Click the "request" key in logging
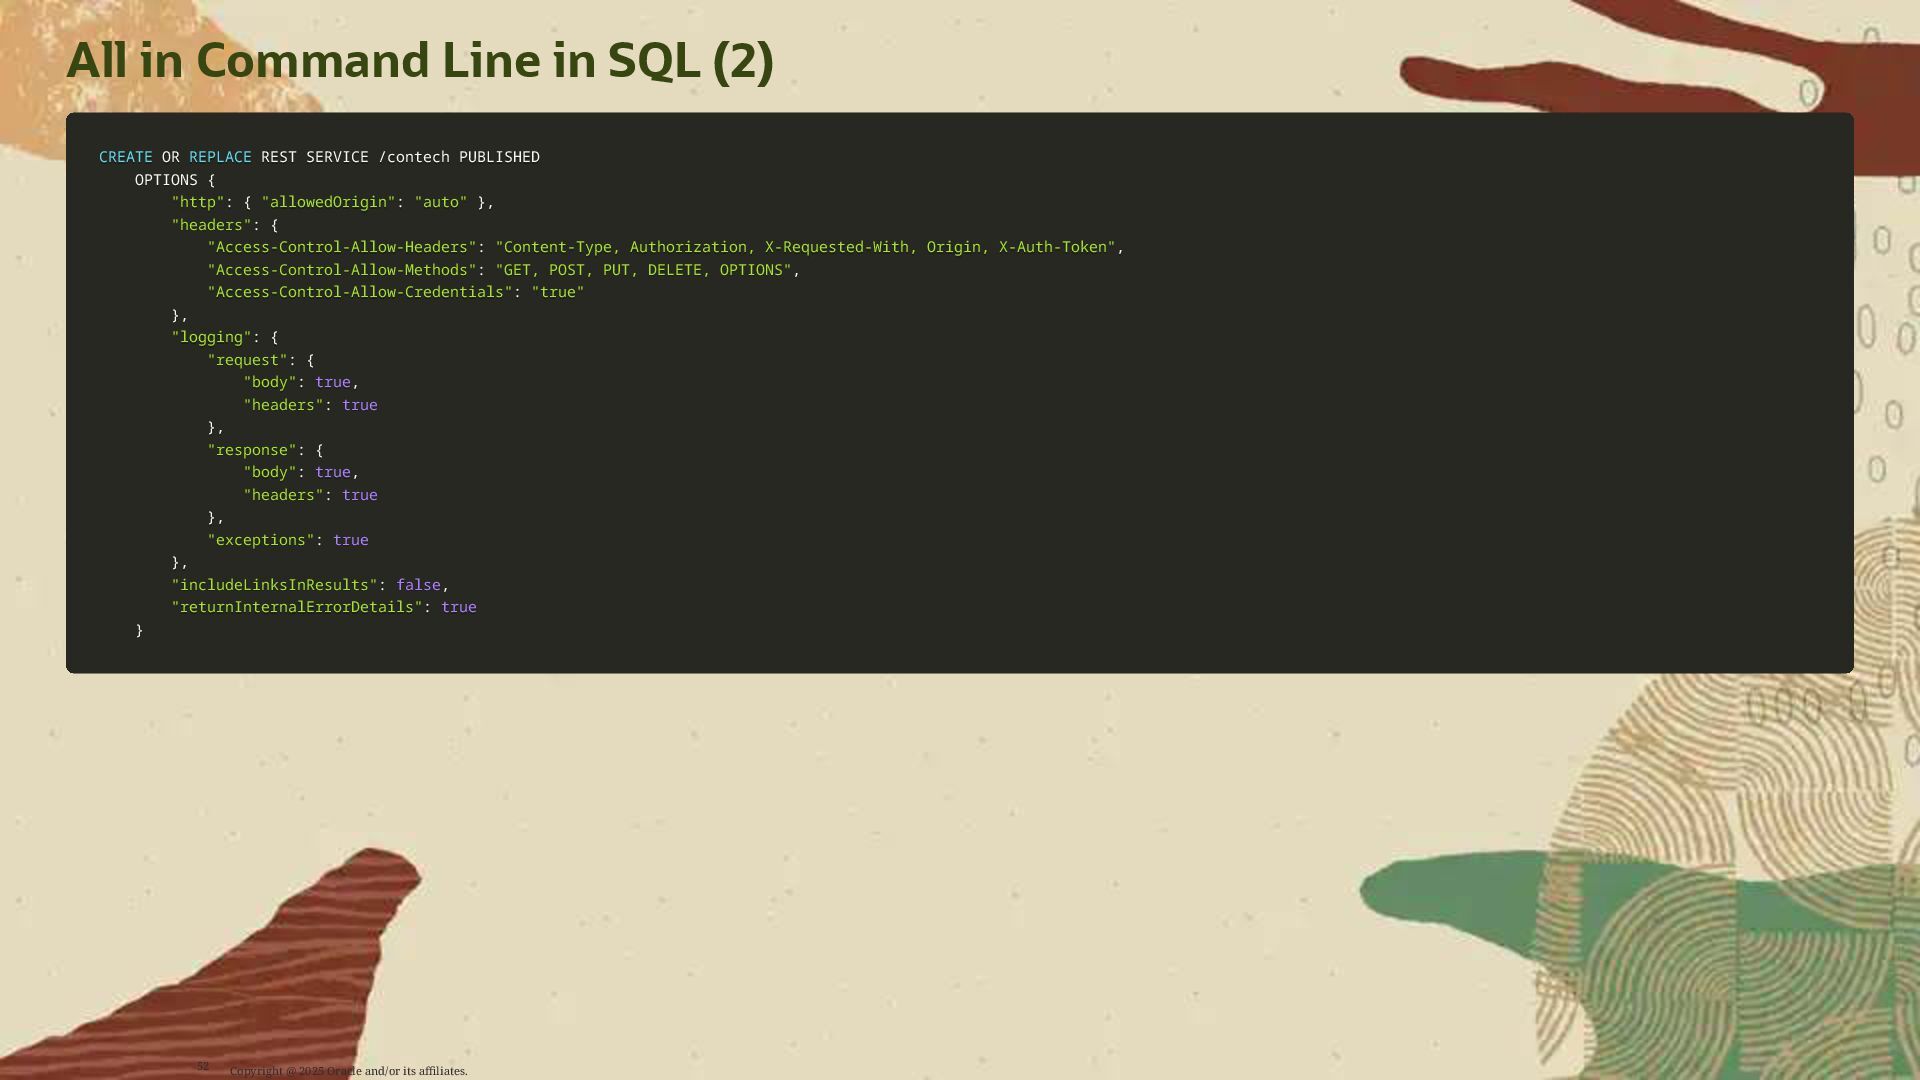The image size is (1920, 1080). [x=247, y=360]
